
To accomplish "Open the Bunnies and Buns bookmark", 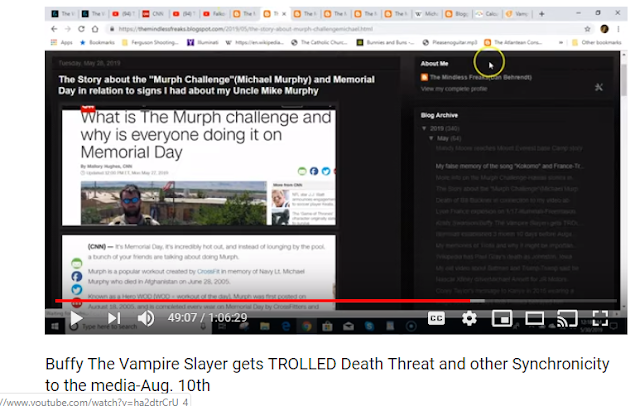I will 385,42.
